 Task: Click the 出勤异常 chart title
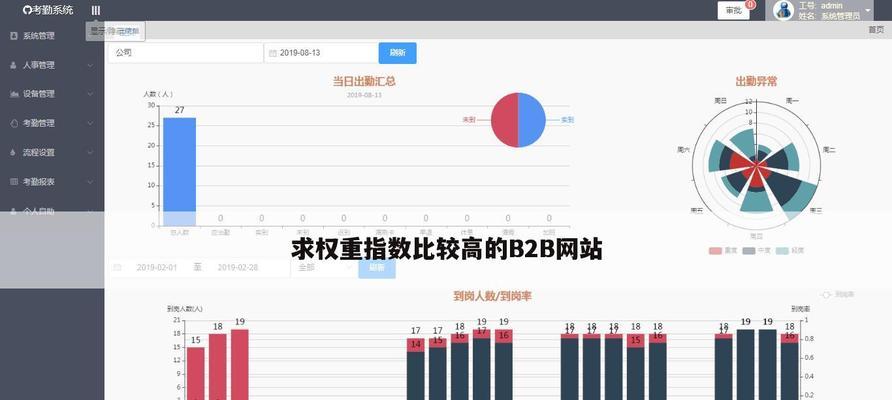click(756, 81)
